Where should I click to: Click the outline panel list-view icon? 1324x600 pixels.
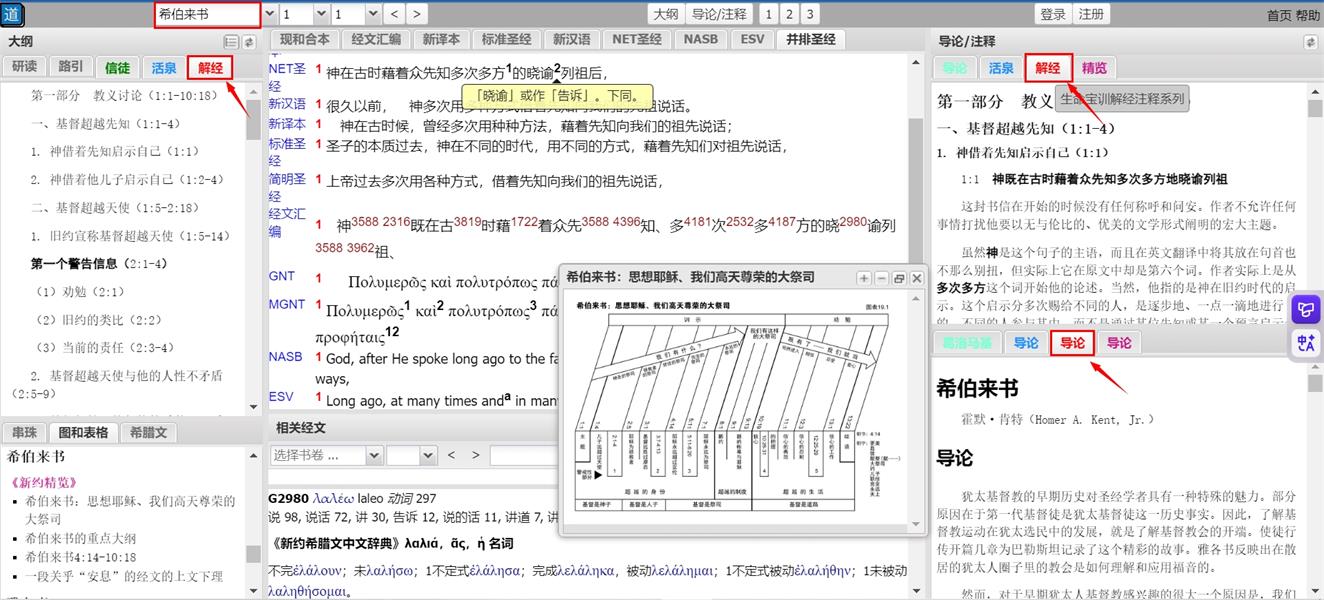click(x=231, y=42)
